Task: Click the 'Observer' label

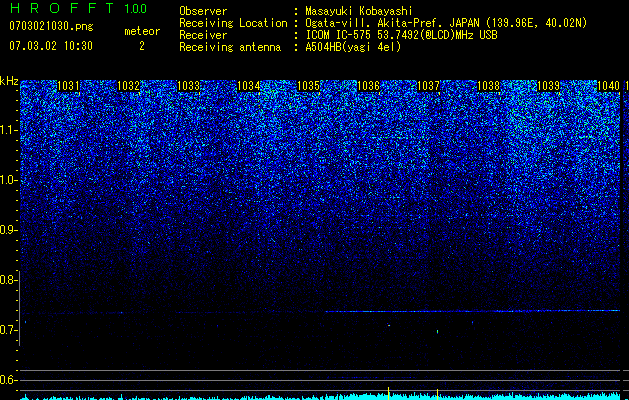Action: pos(203,11)
